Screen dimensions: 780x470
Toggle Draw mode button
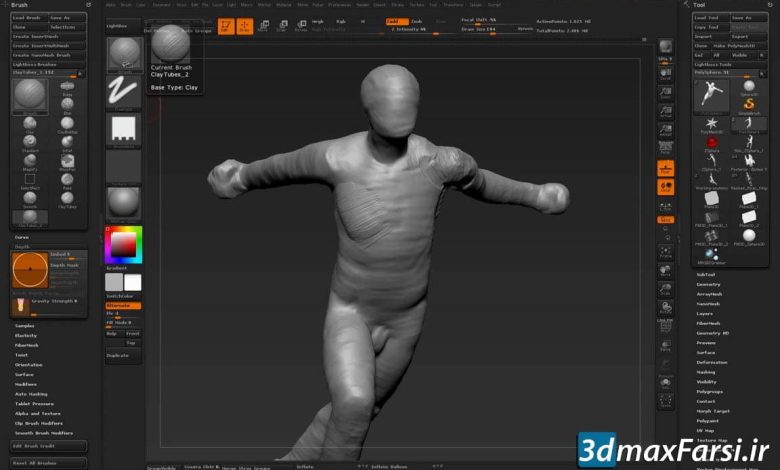[x=244, y=25]
